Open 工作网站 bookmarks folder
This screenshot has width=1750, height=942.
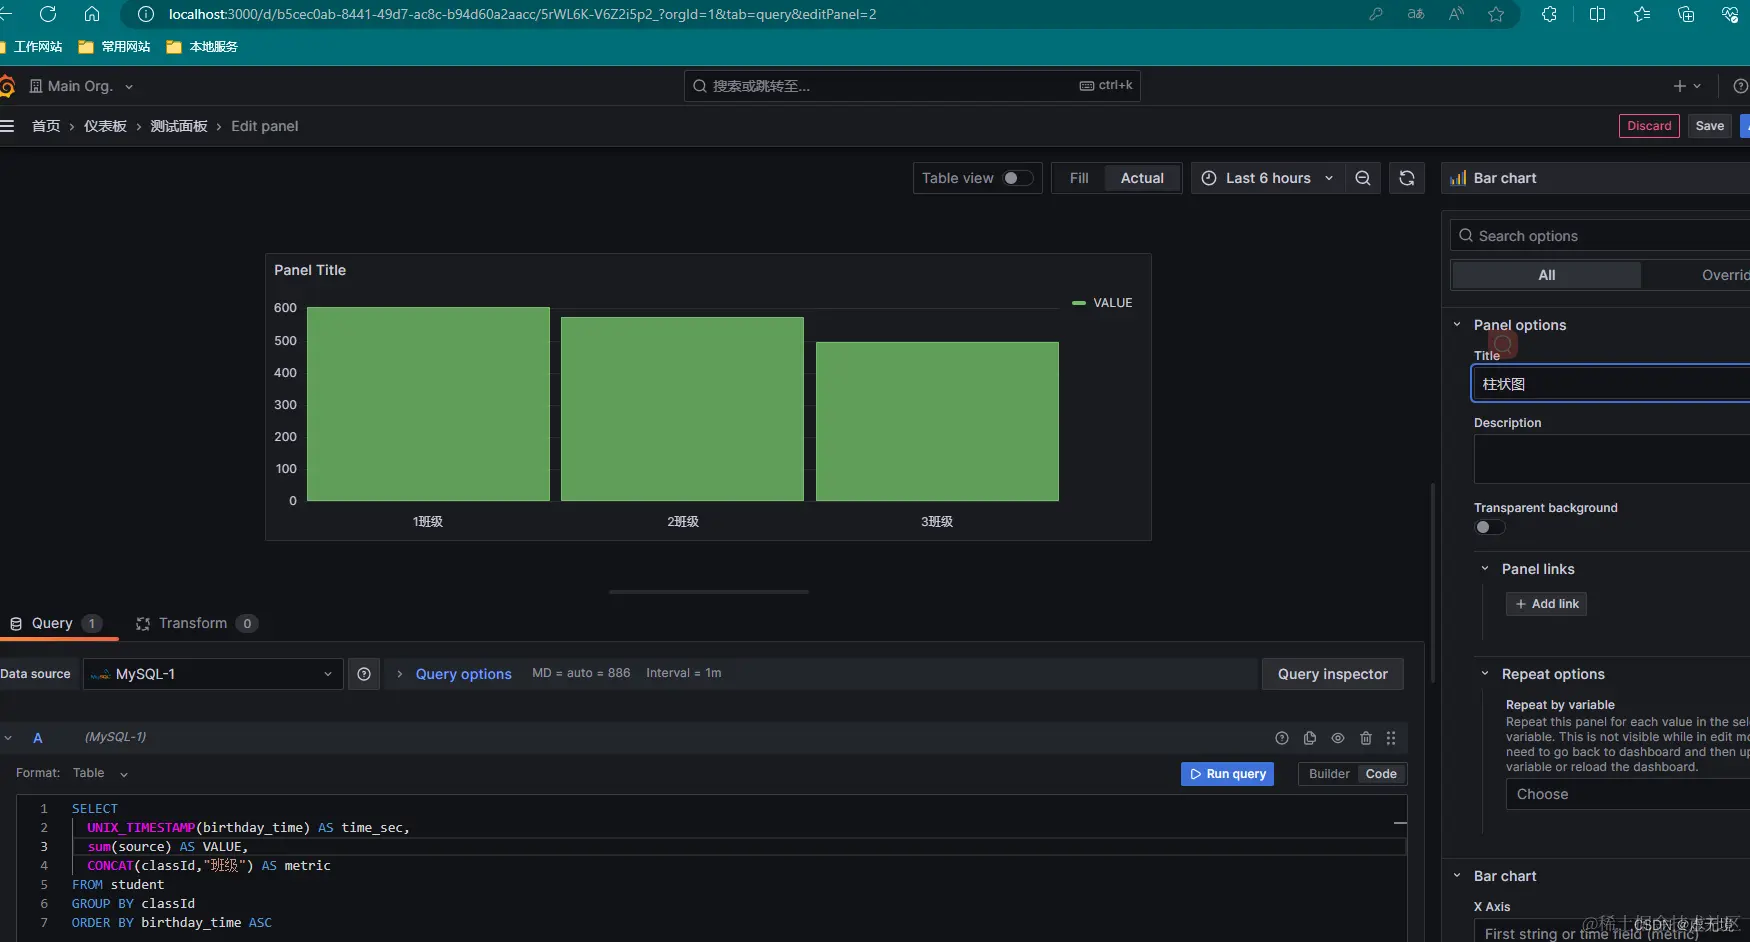tap(32, 47)
